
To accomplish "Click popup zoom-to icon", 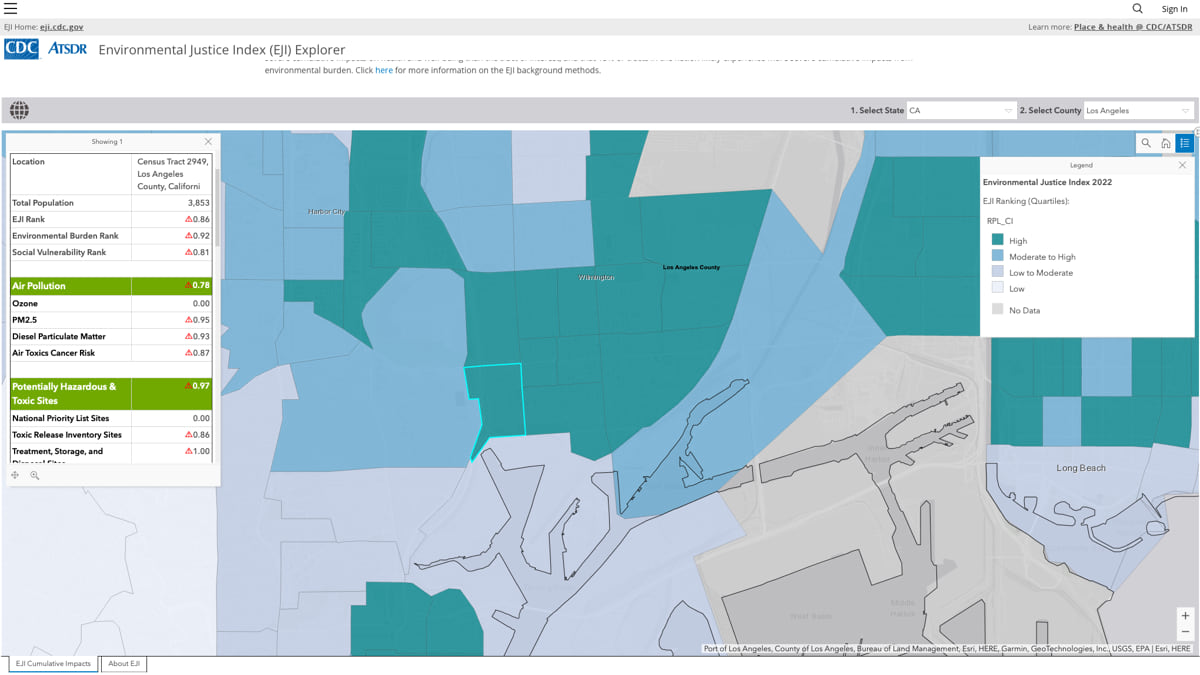I will (x=34, y=475).
